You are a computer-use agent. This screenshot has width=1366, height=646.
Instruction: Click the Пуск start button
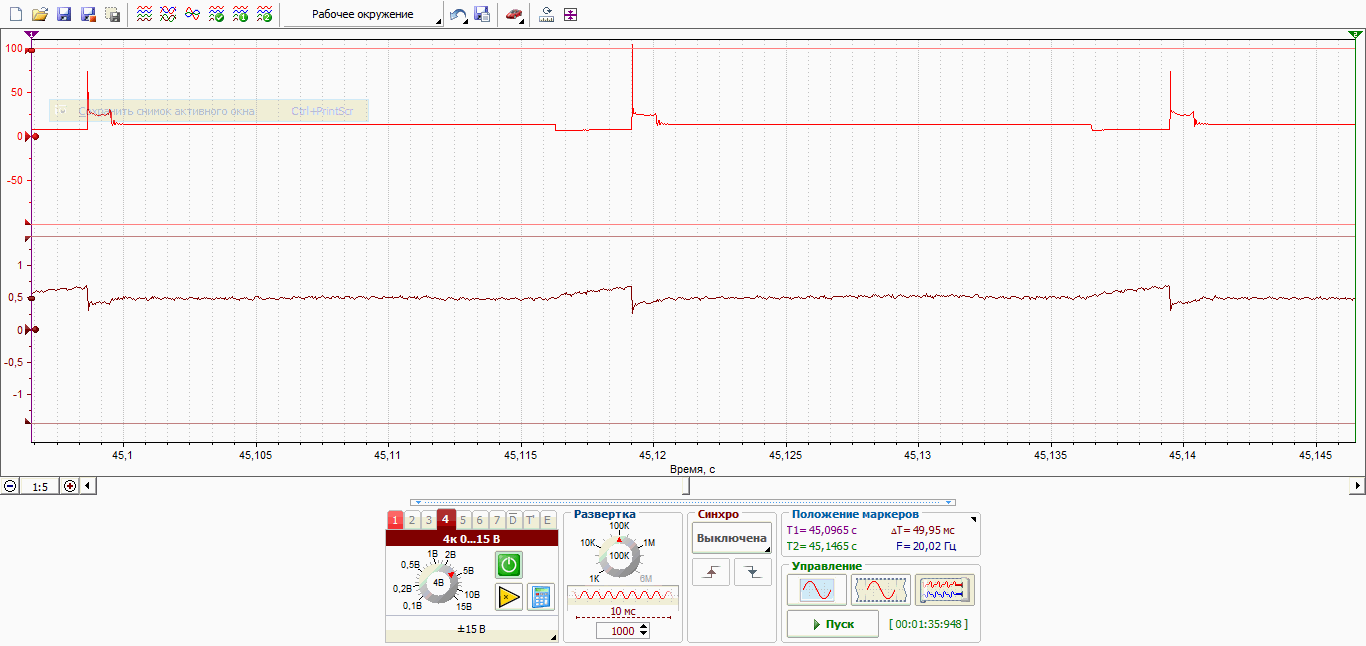pos(833,624)
